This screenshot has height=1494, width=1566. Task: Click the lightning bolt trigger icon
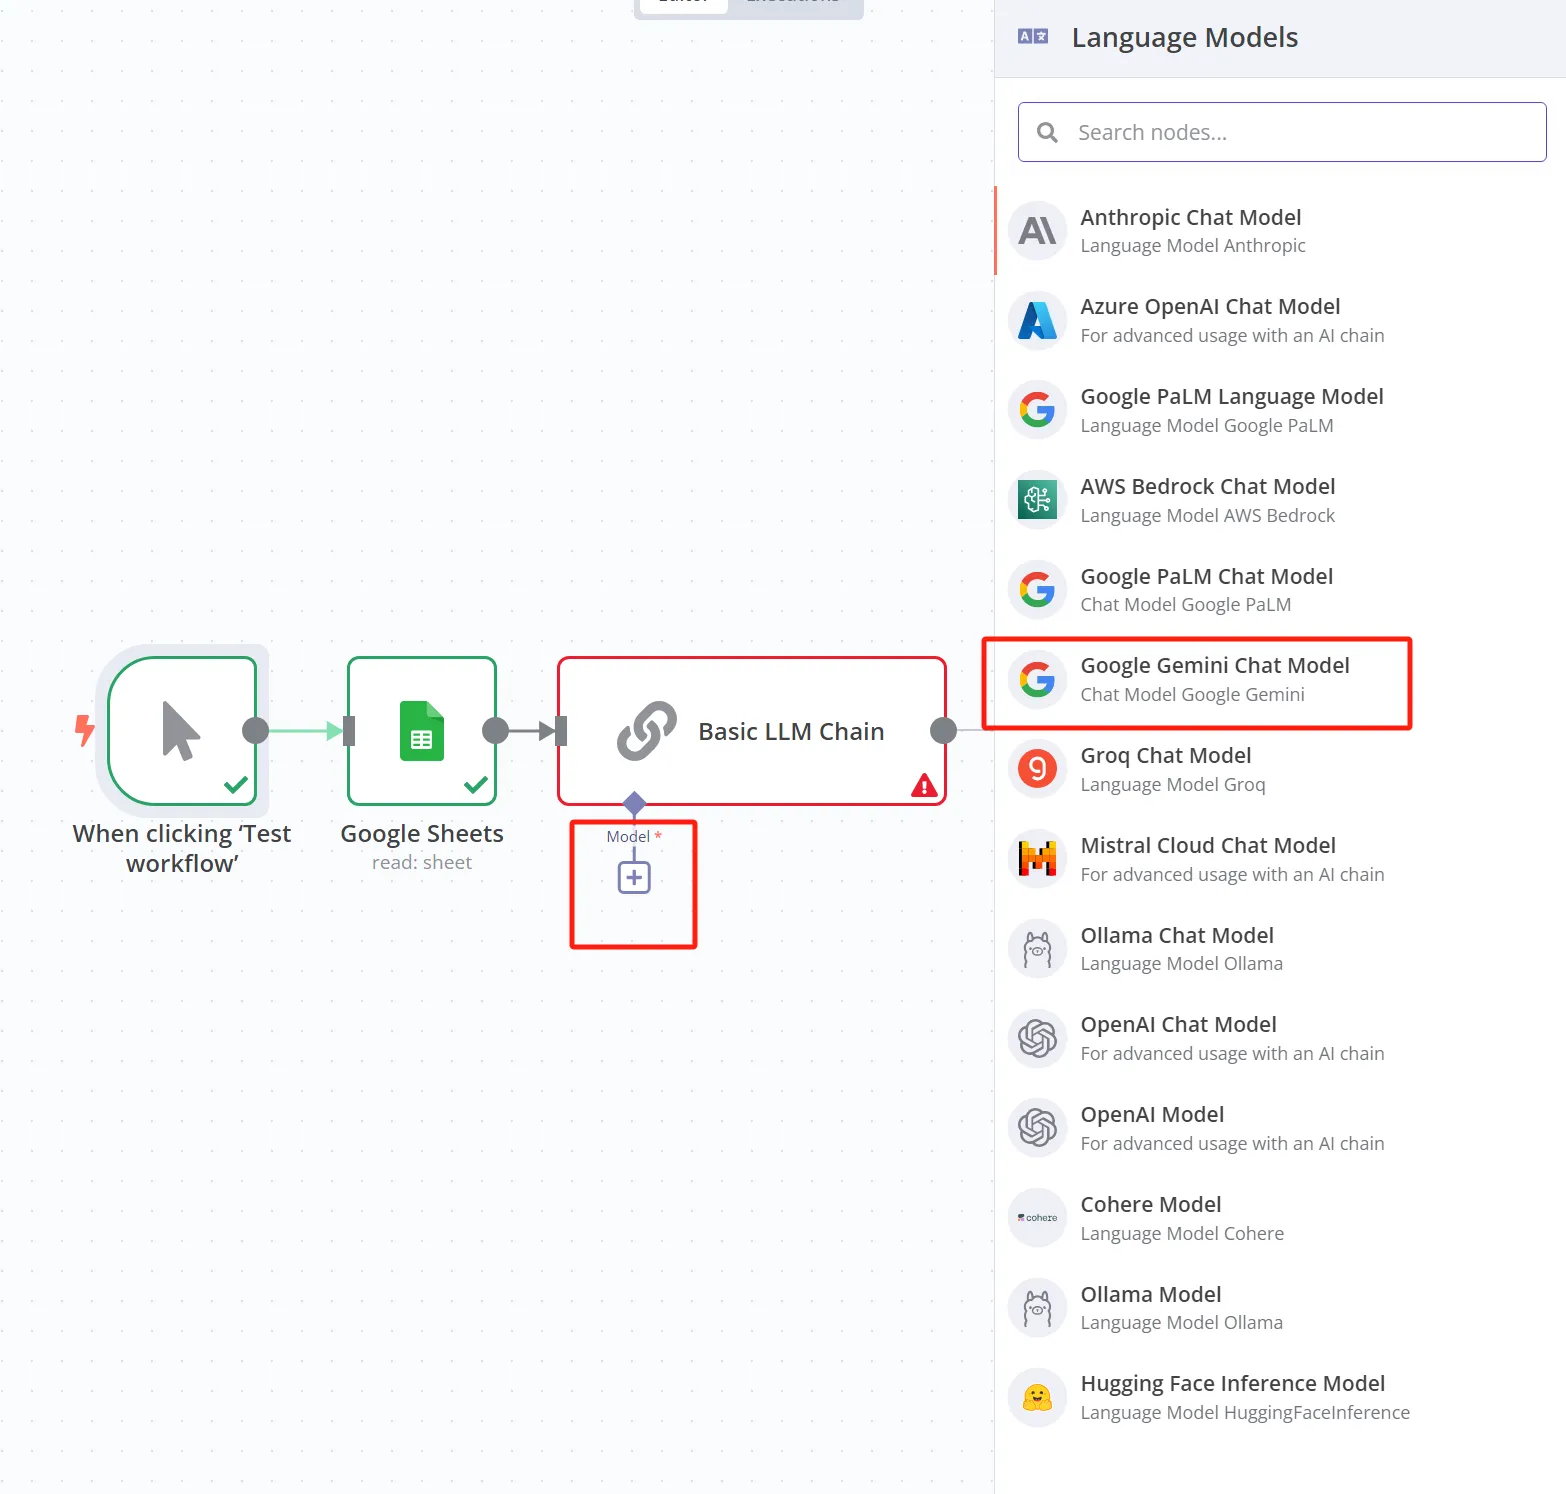[85, 730]
